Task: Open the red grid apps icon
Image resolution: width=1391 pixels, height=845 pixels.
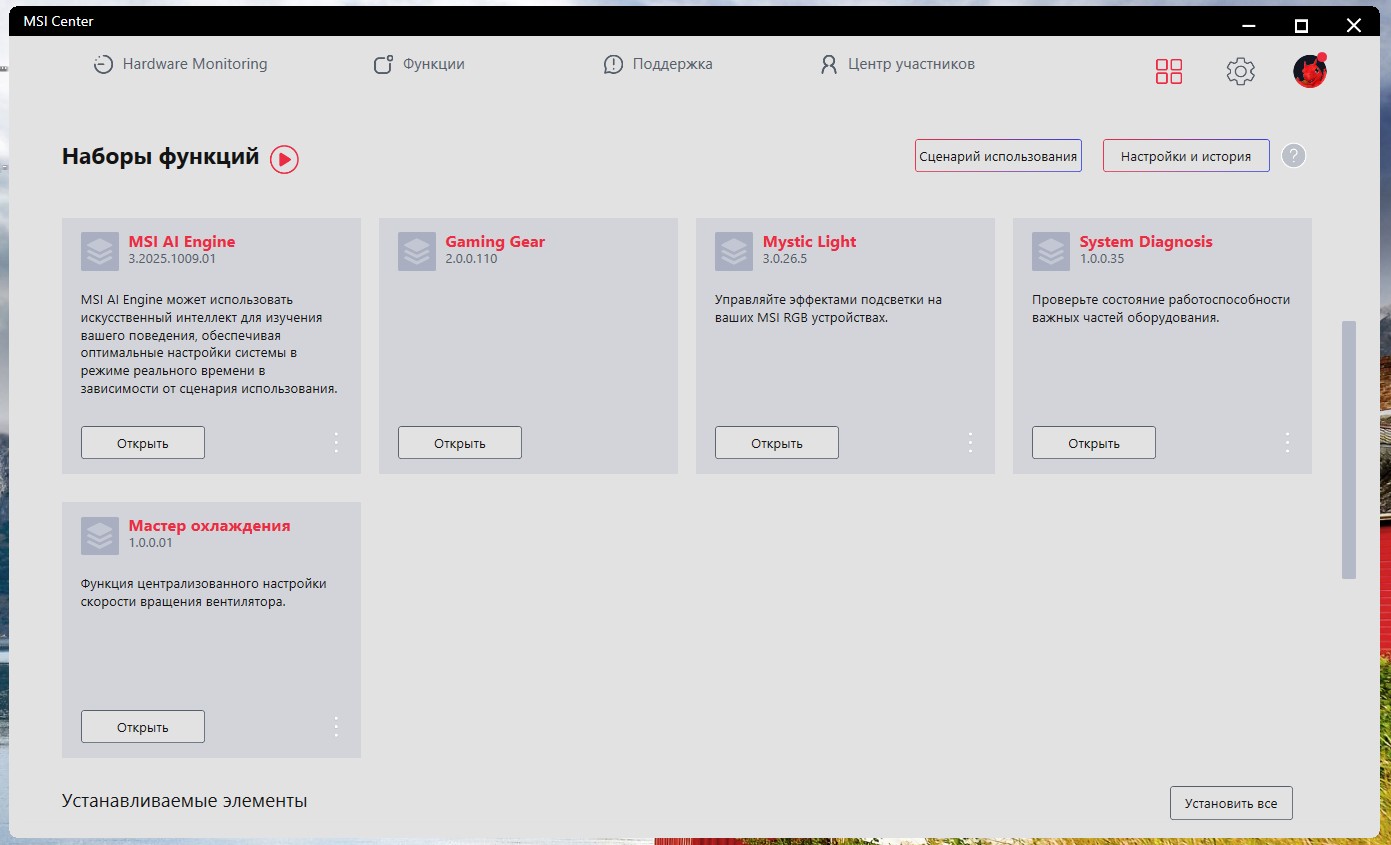Action: [x=1169, y=71]
